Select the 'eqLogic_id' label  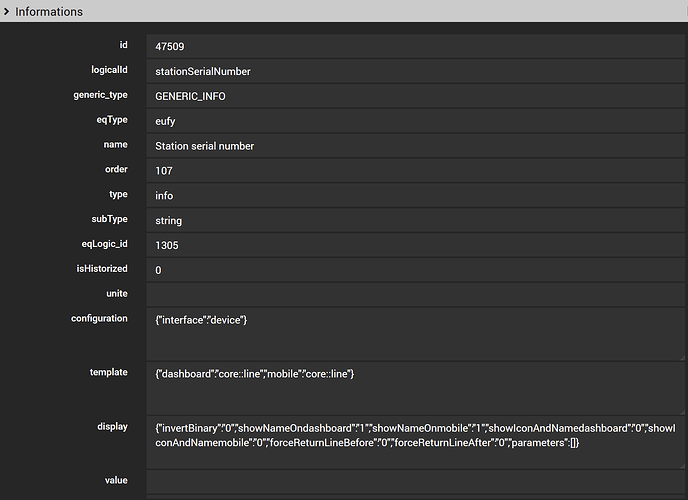(104, 244)
